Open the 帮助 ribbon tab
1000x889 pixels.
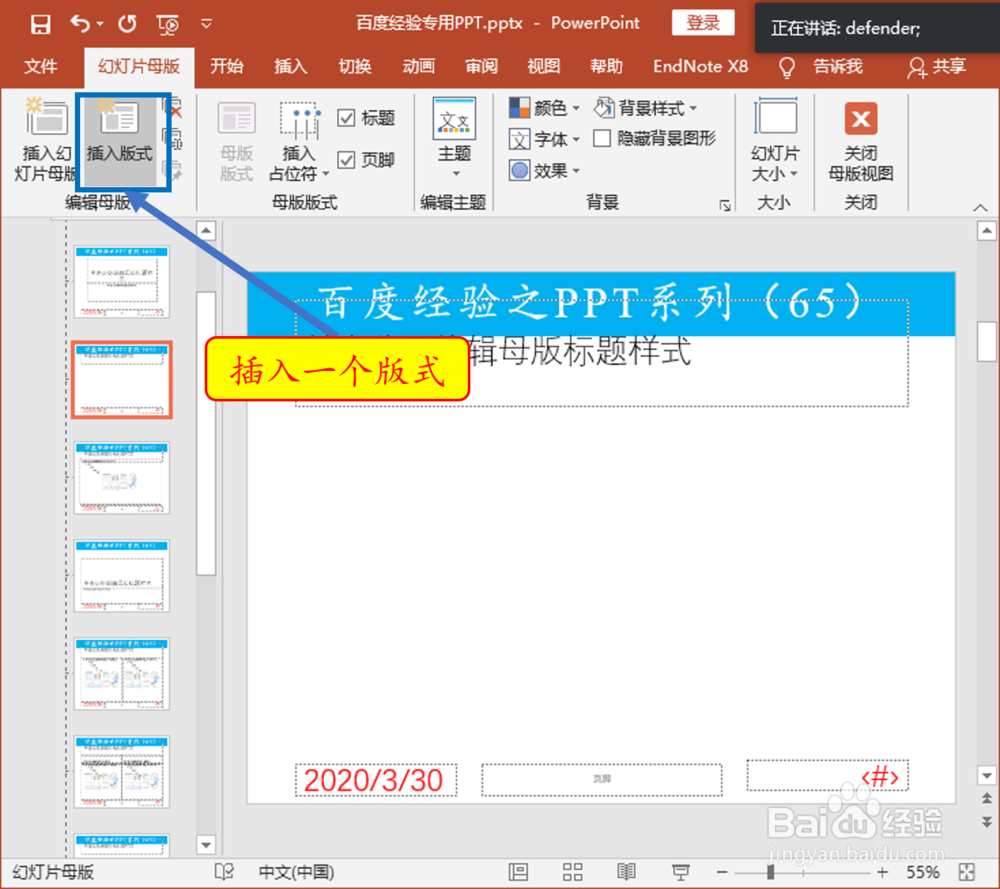606,66
